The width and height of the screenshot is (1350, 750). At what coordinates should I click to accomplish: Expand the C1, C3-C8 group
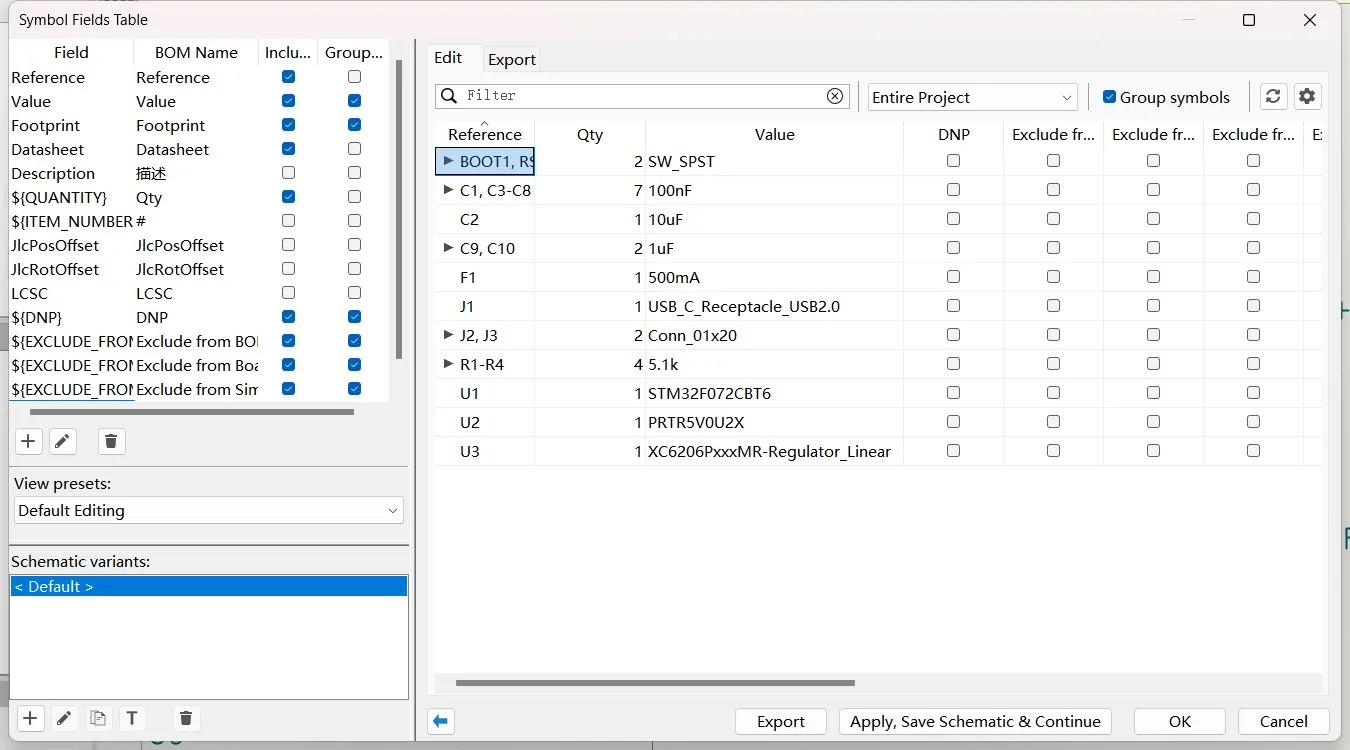pos(448,190)
